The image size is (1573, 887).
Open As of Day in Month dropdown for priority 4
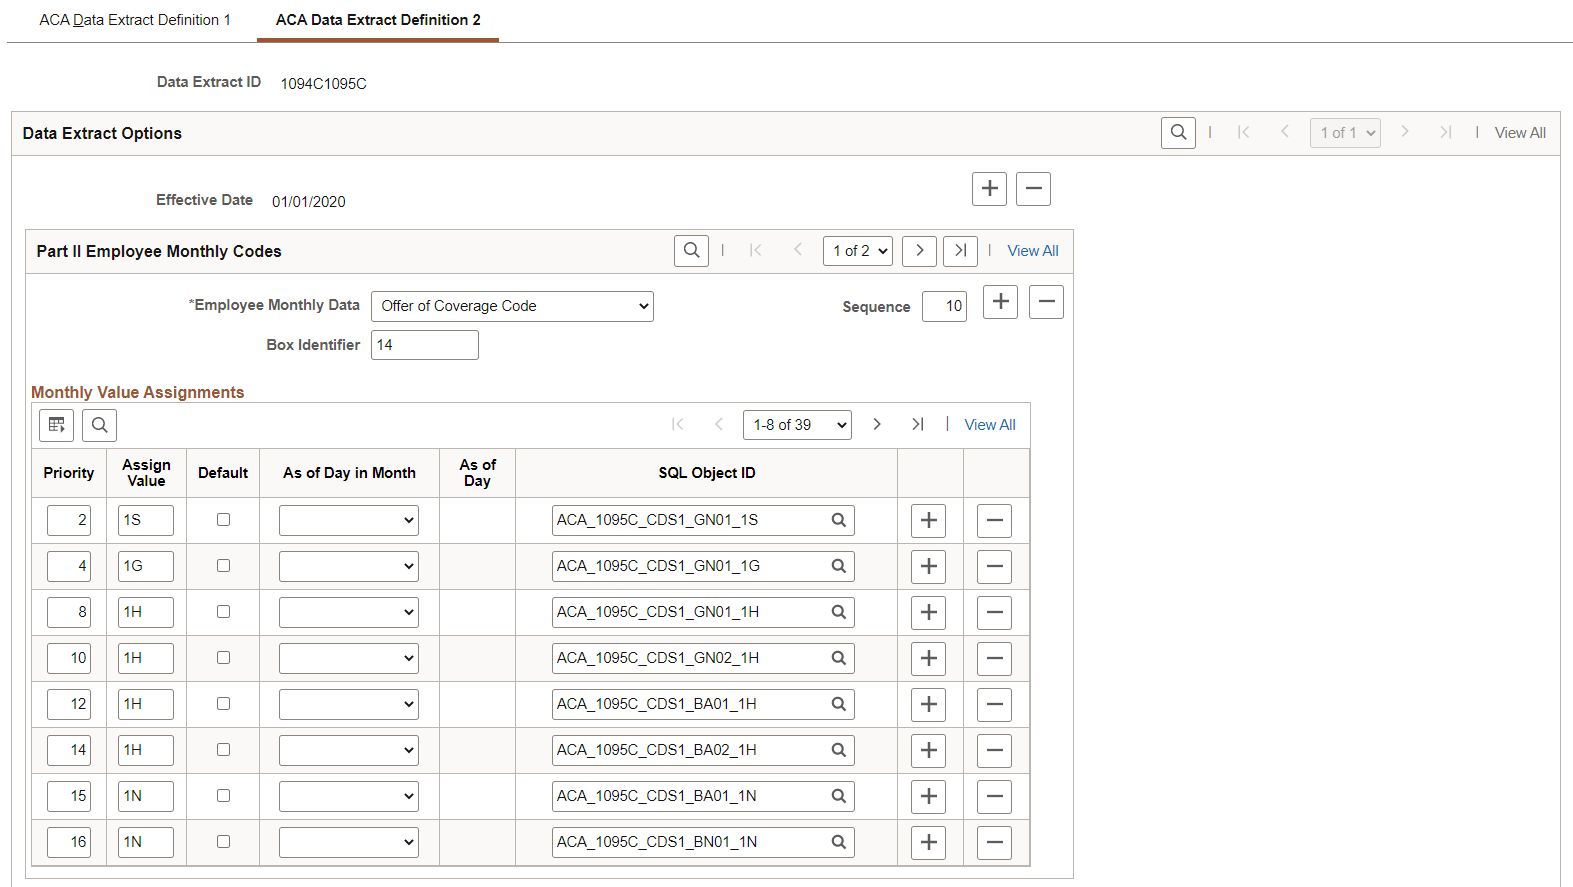pos(349,566)
